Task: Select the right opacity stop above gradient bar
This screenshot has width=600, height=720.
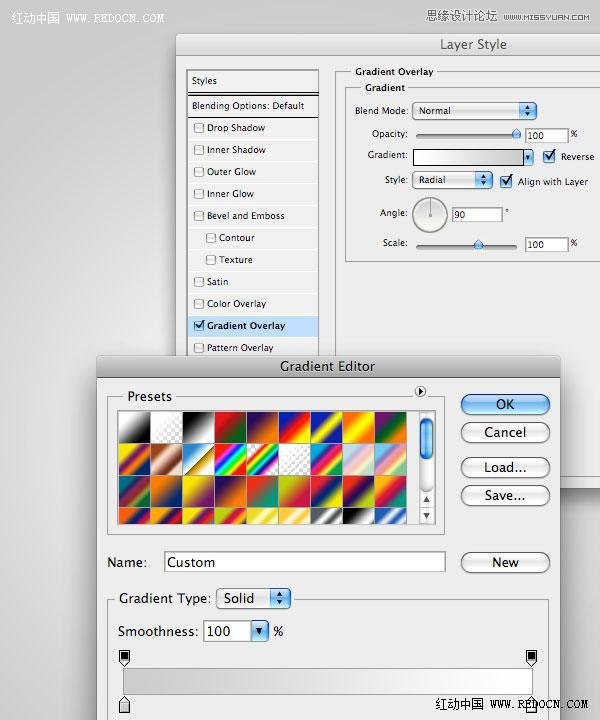Action: 531,657
